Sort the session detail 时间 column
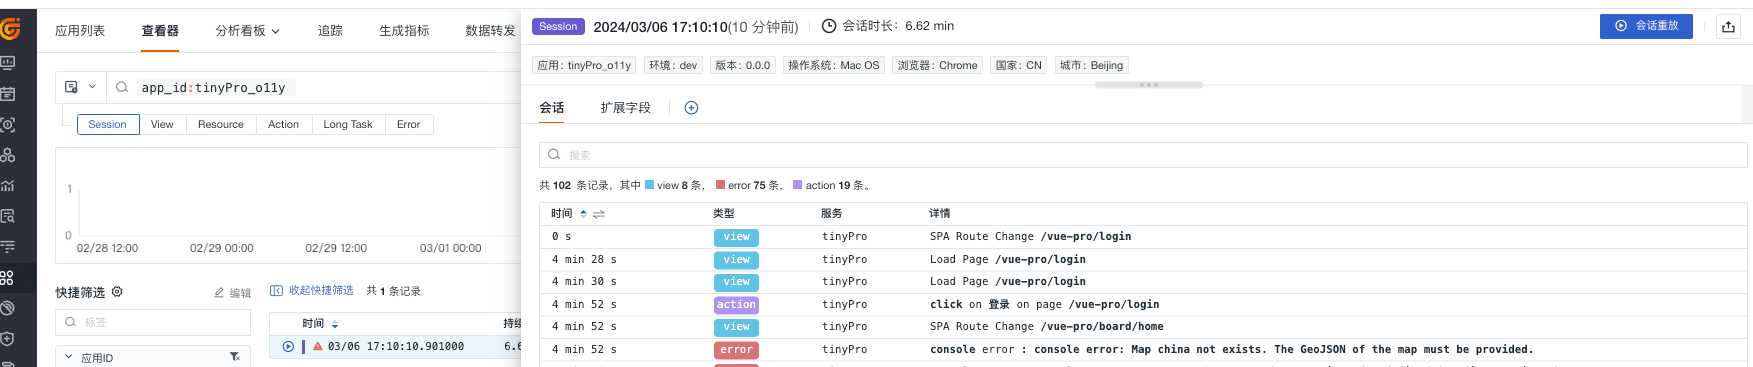1753x367 pixels. 583,214
